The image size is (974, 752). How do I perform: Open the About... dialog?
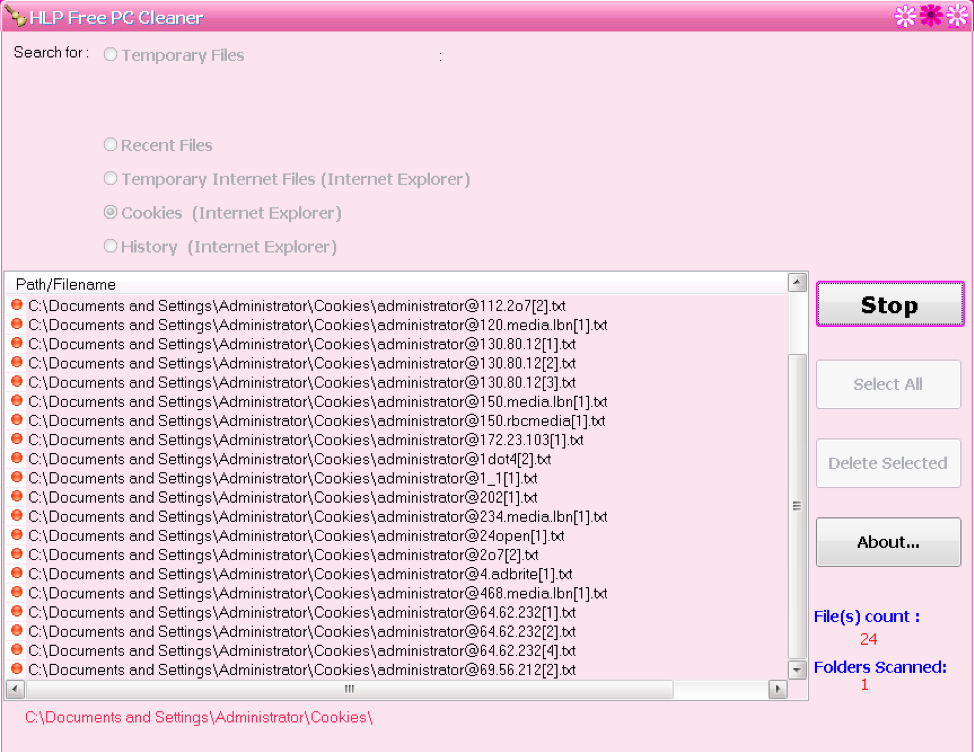[x=888, y=542]
